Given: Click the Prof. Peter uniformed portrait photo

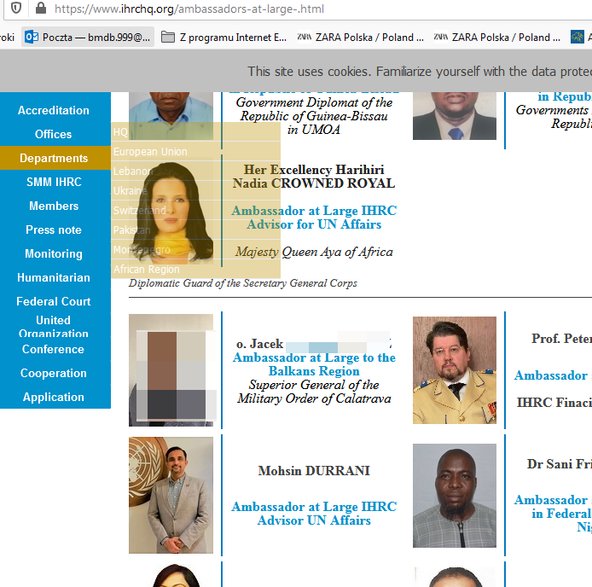Looking at the screenshot, I should [x=455, y=370].
